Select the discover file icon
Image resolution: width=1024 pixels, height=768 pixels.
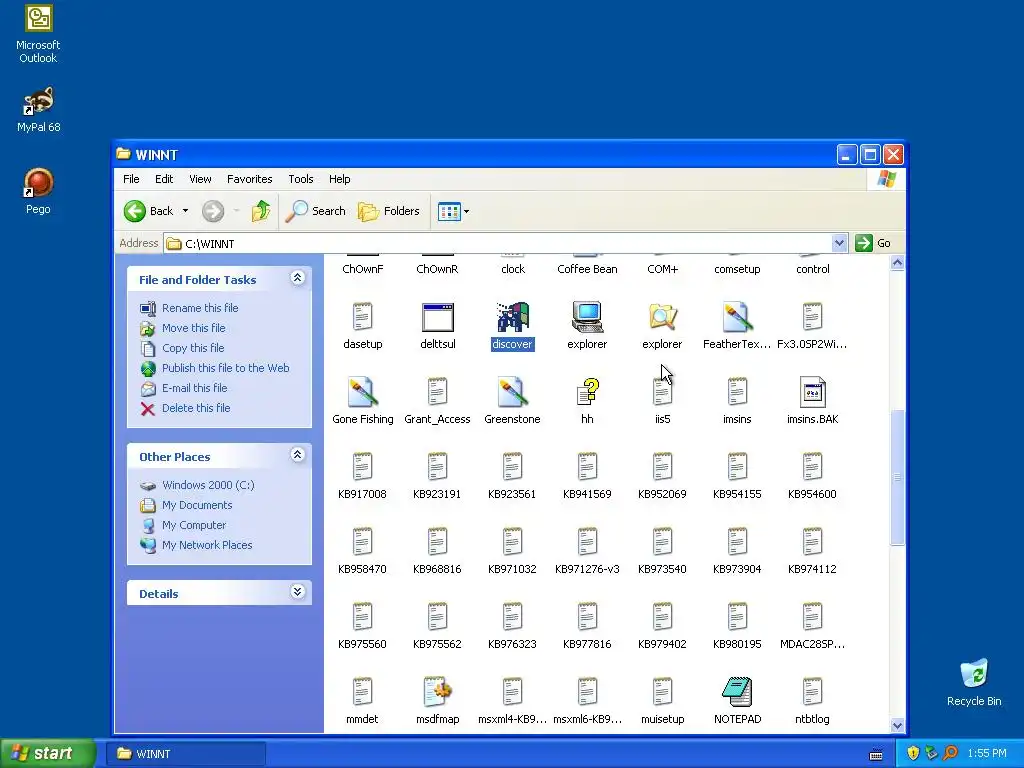coord(512,317)
